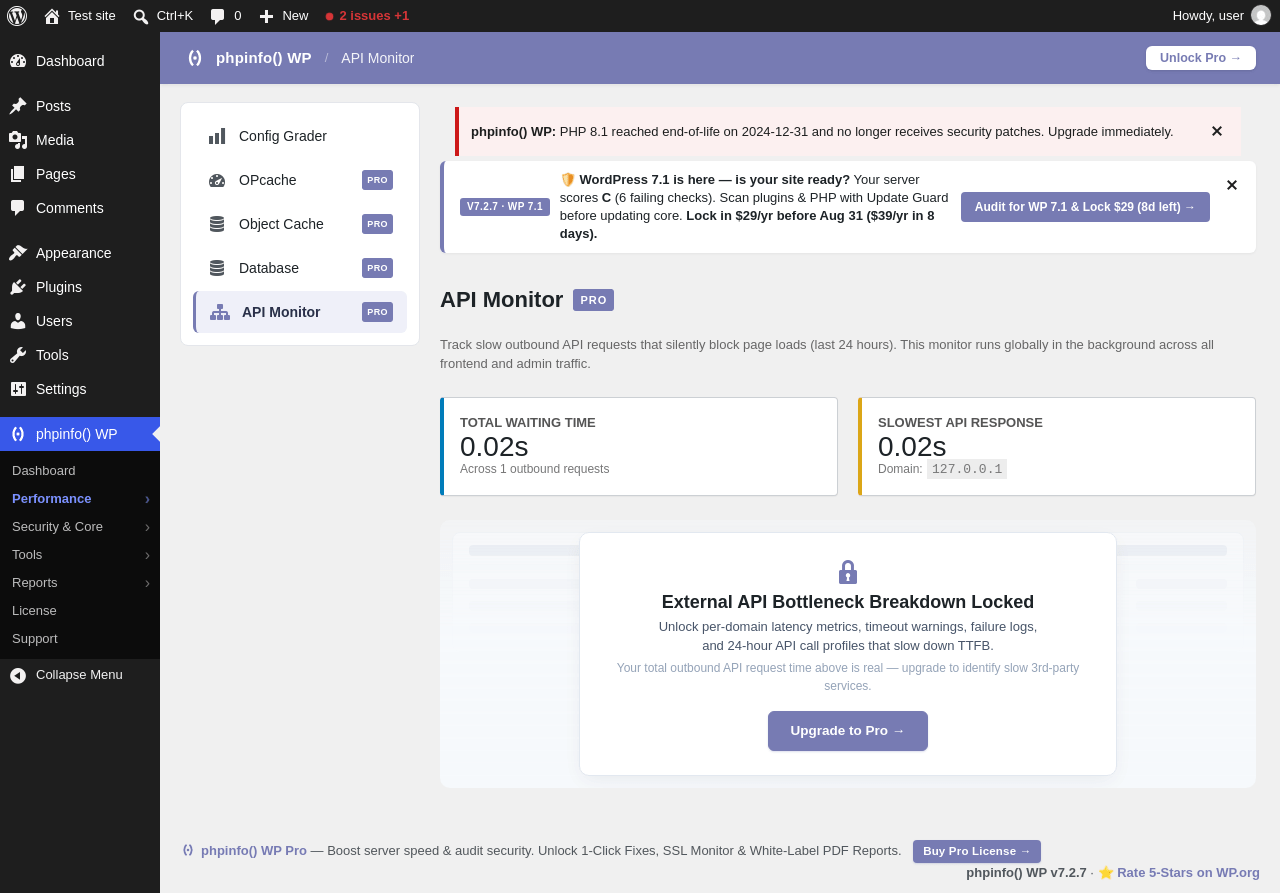1280x893 pixels.
Task: Click the Dashboard gauge icon in sidebar
Action: (x=18, y=61)
